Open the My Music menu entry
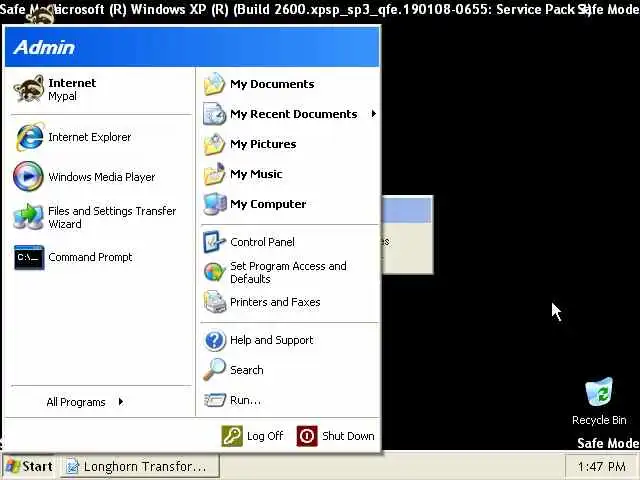The image size is (640, 480). point(290,174)
